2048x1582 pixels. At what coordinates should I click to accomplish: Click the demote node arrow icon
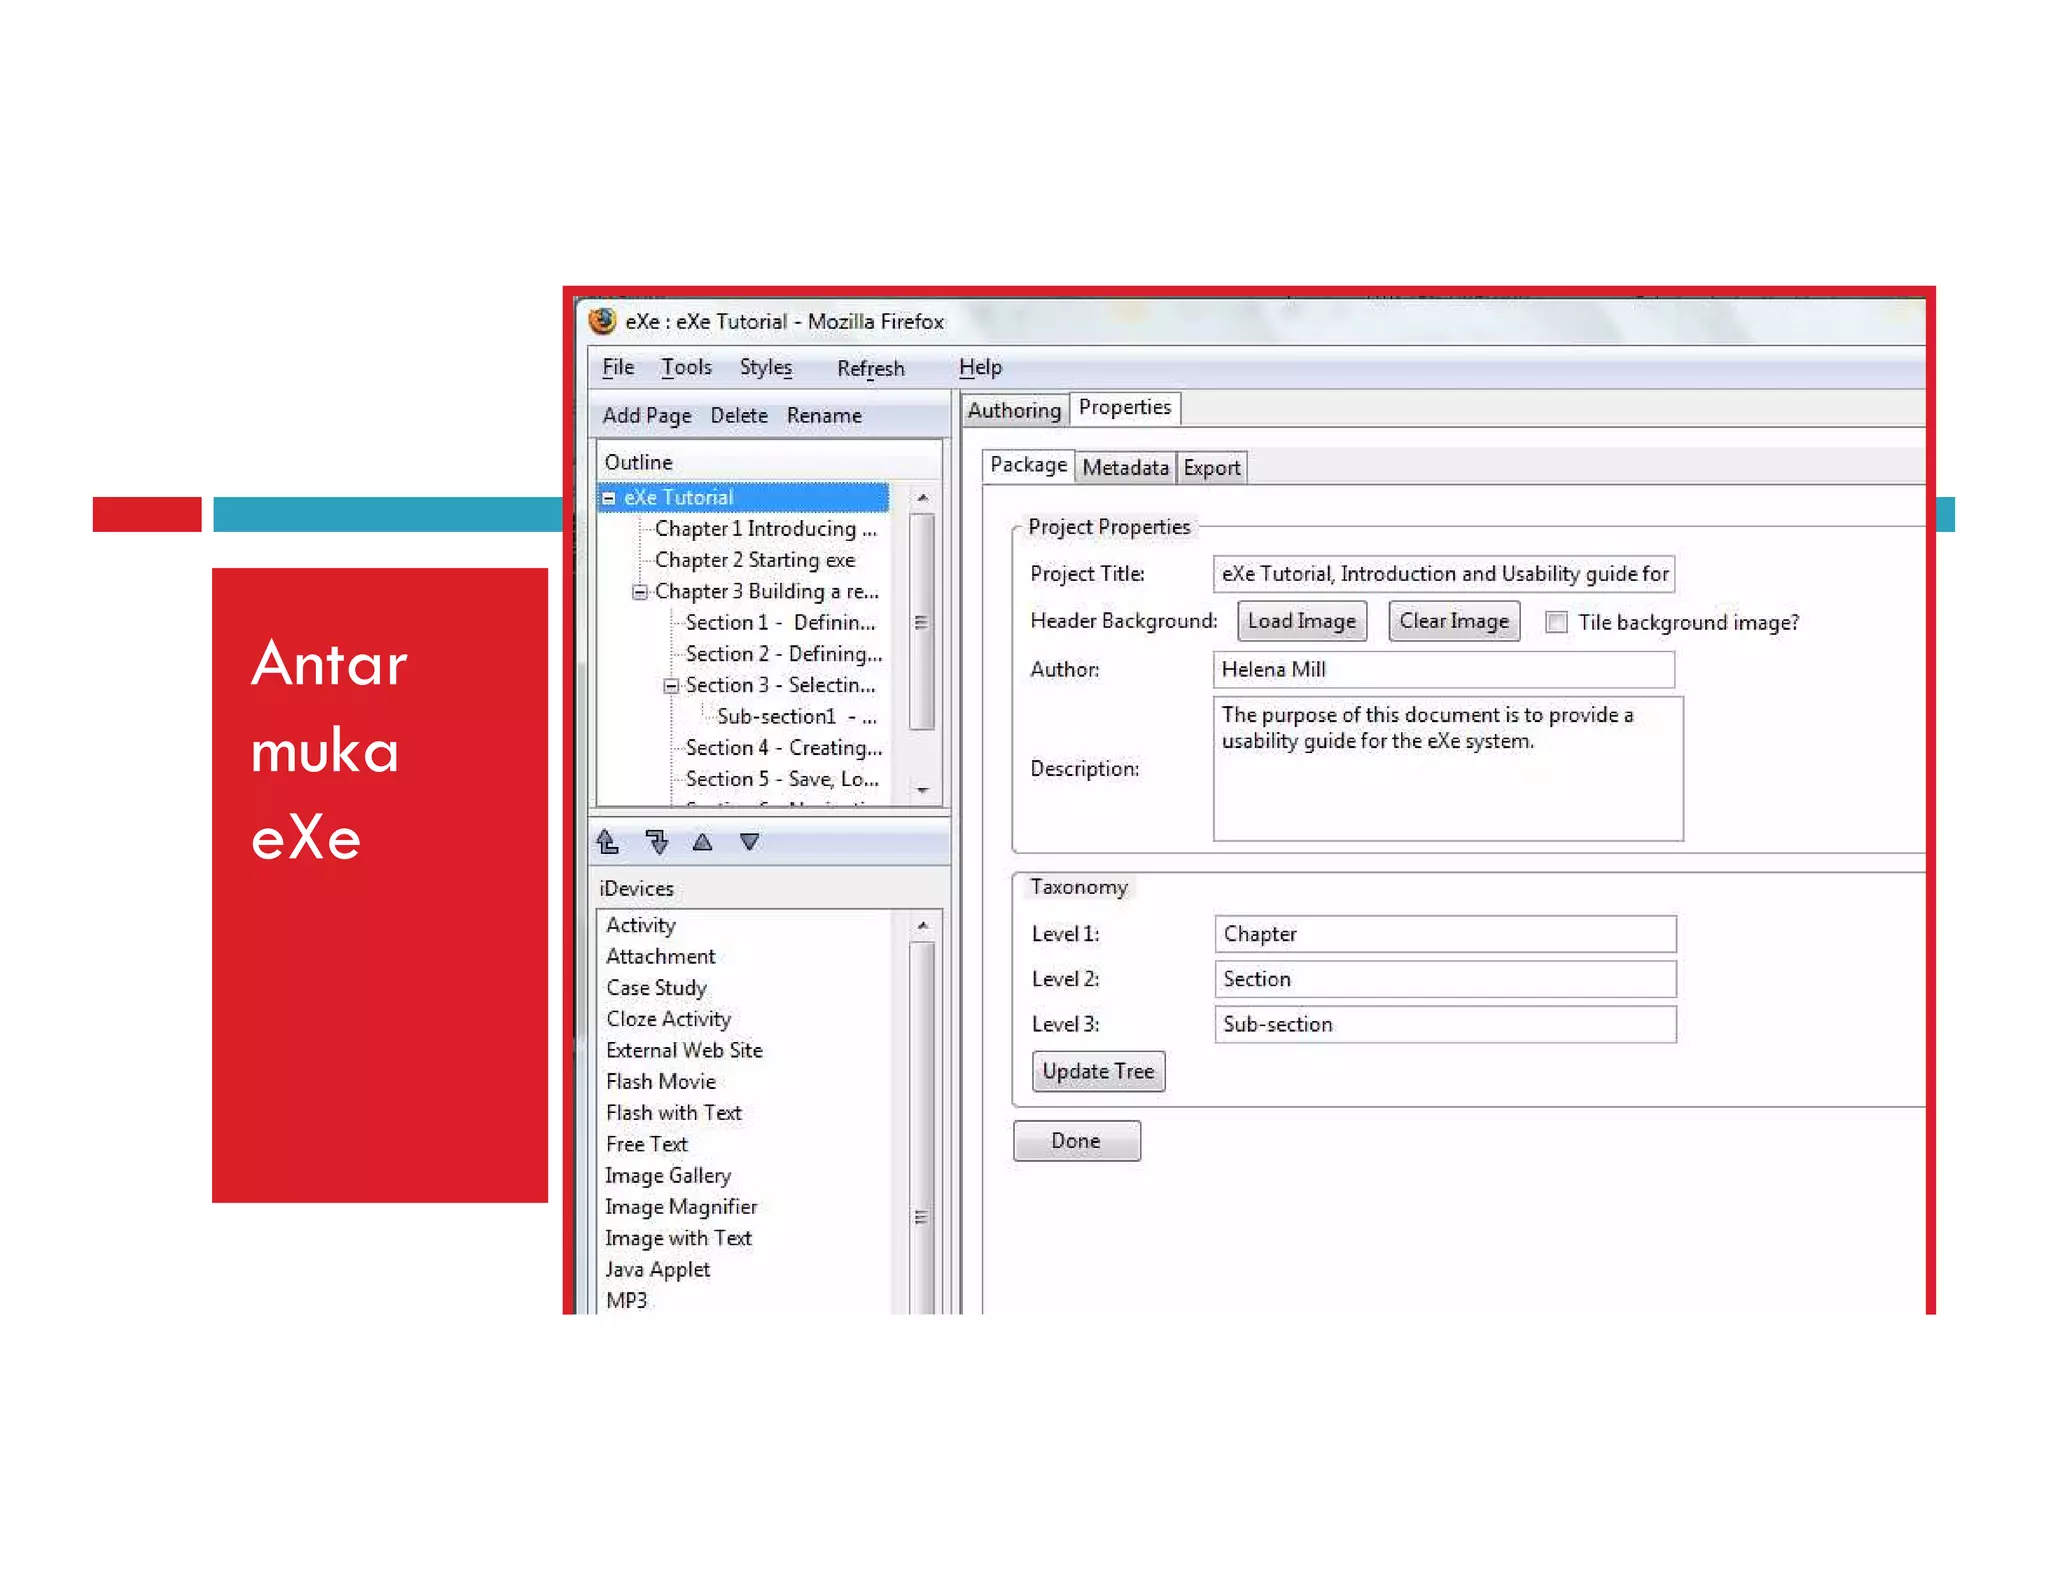[x=656, y=842]
